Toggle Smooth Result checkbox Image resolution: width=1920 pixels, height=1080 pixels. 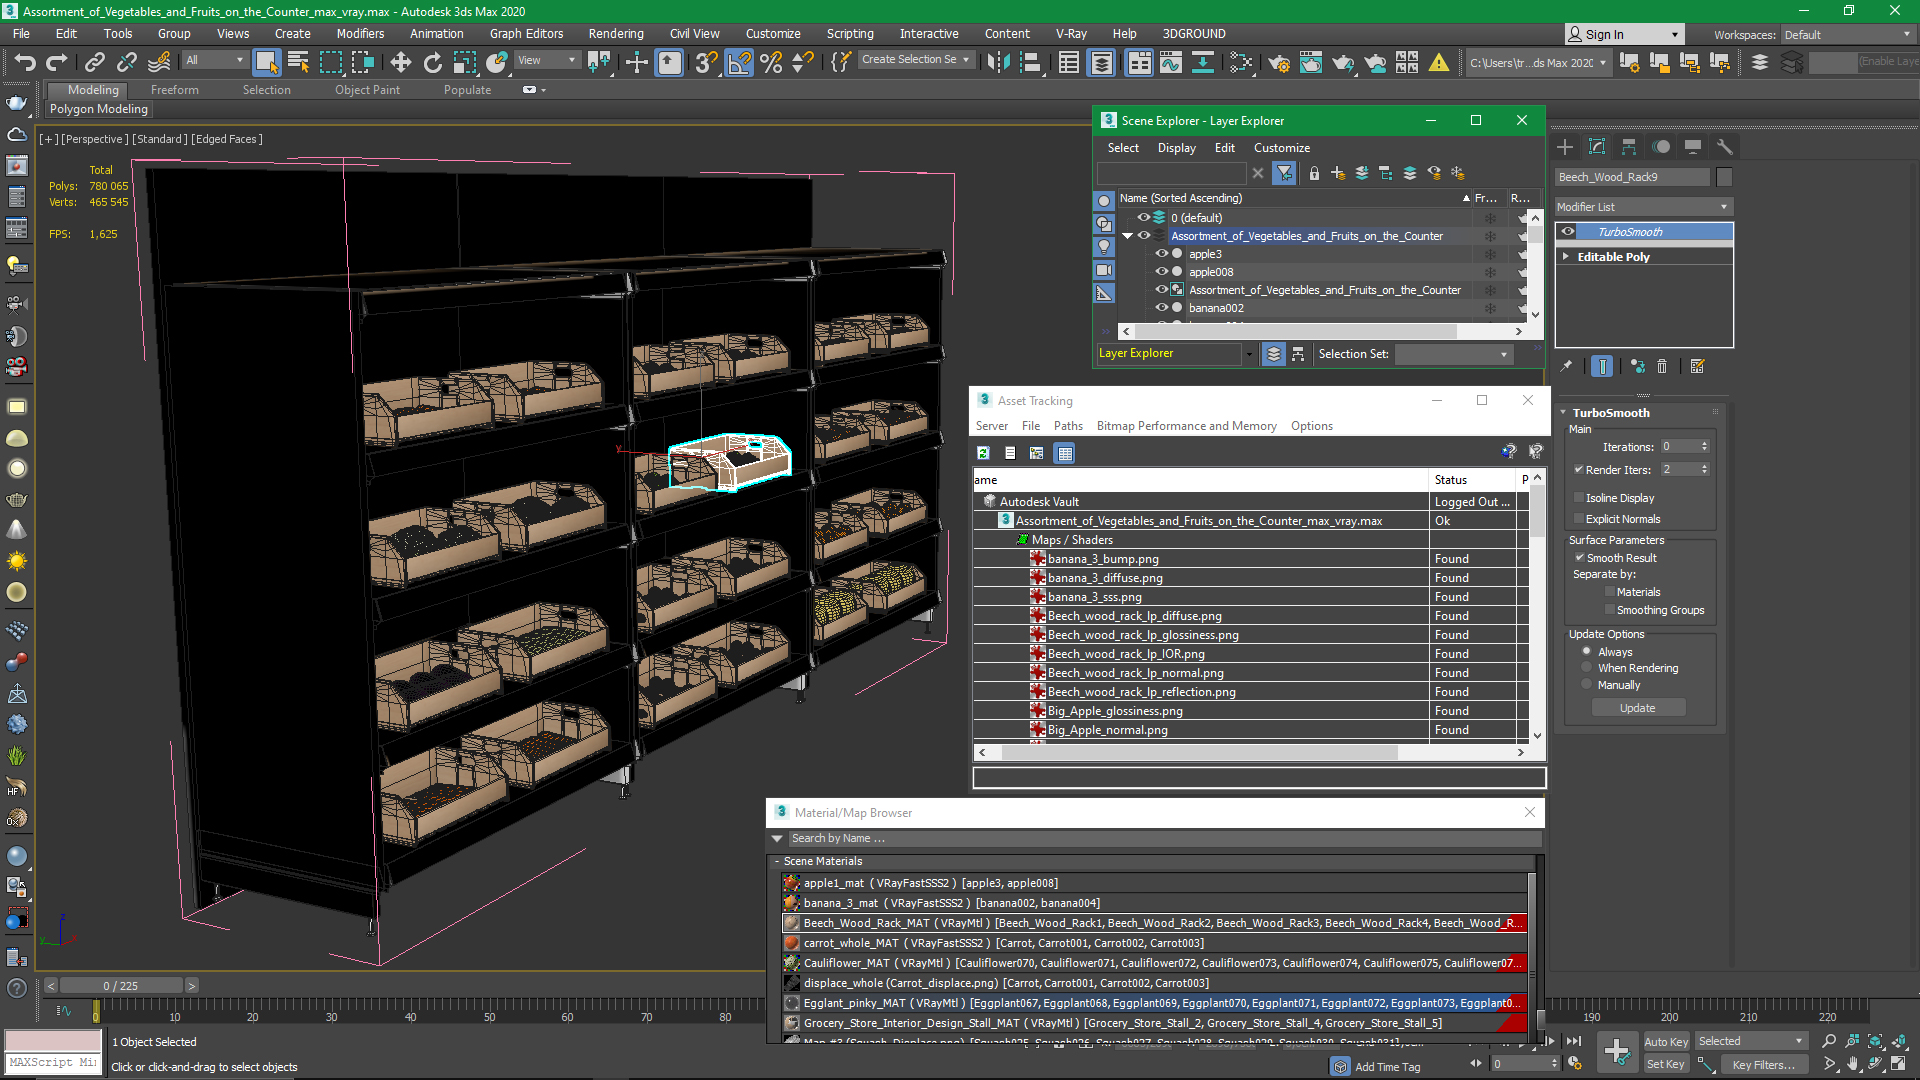click(1580, 558)
